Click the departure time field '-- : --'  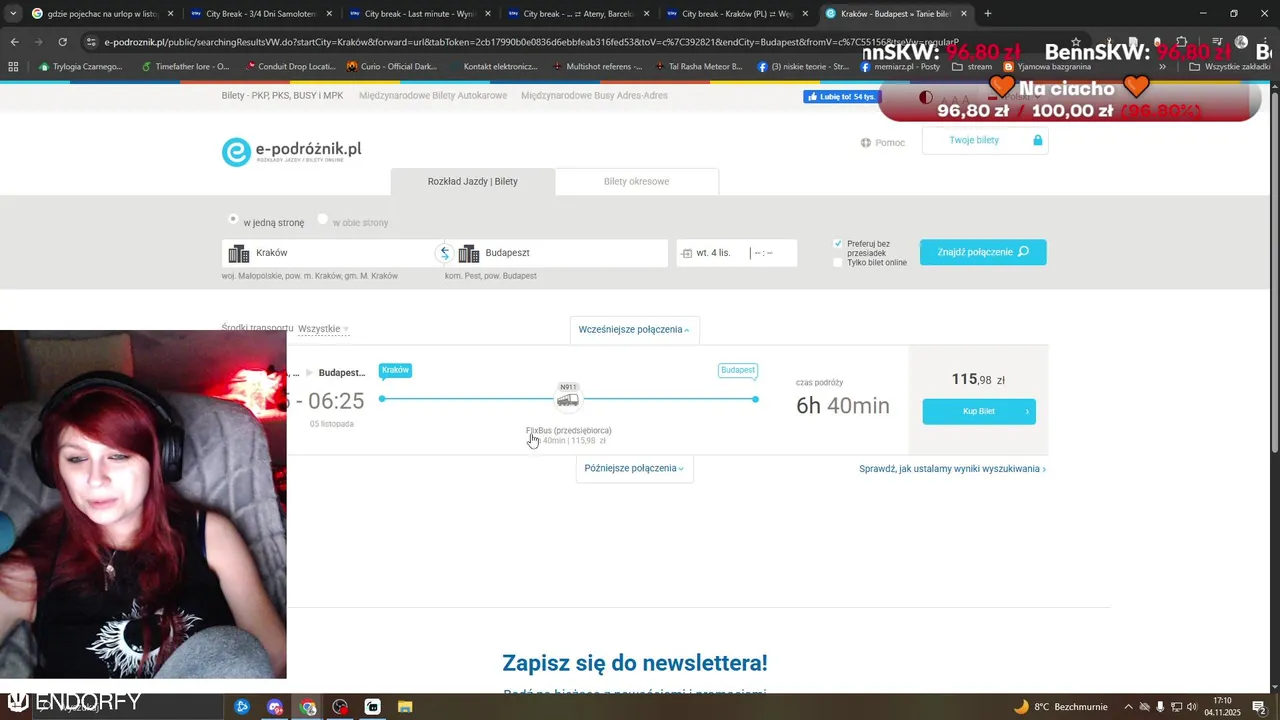[773, 253]
